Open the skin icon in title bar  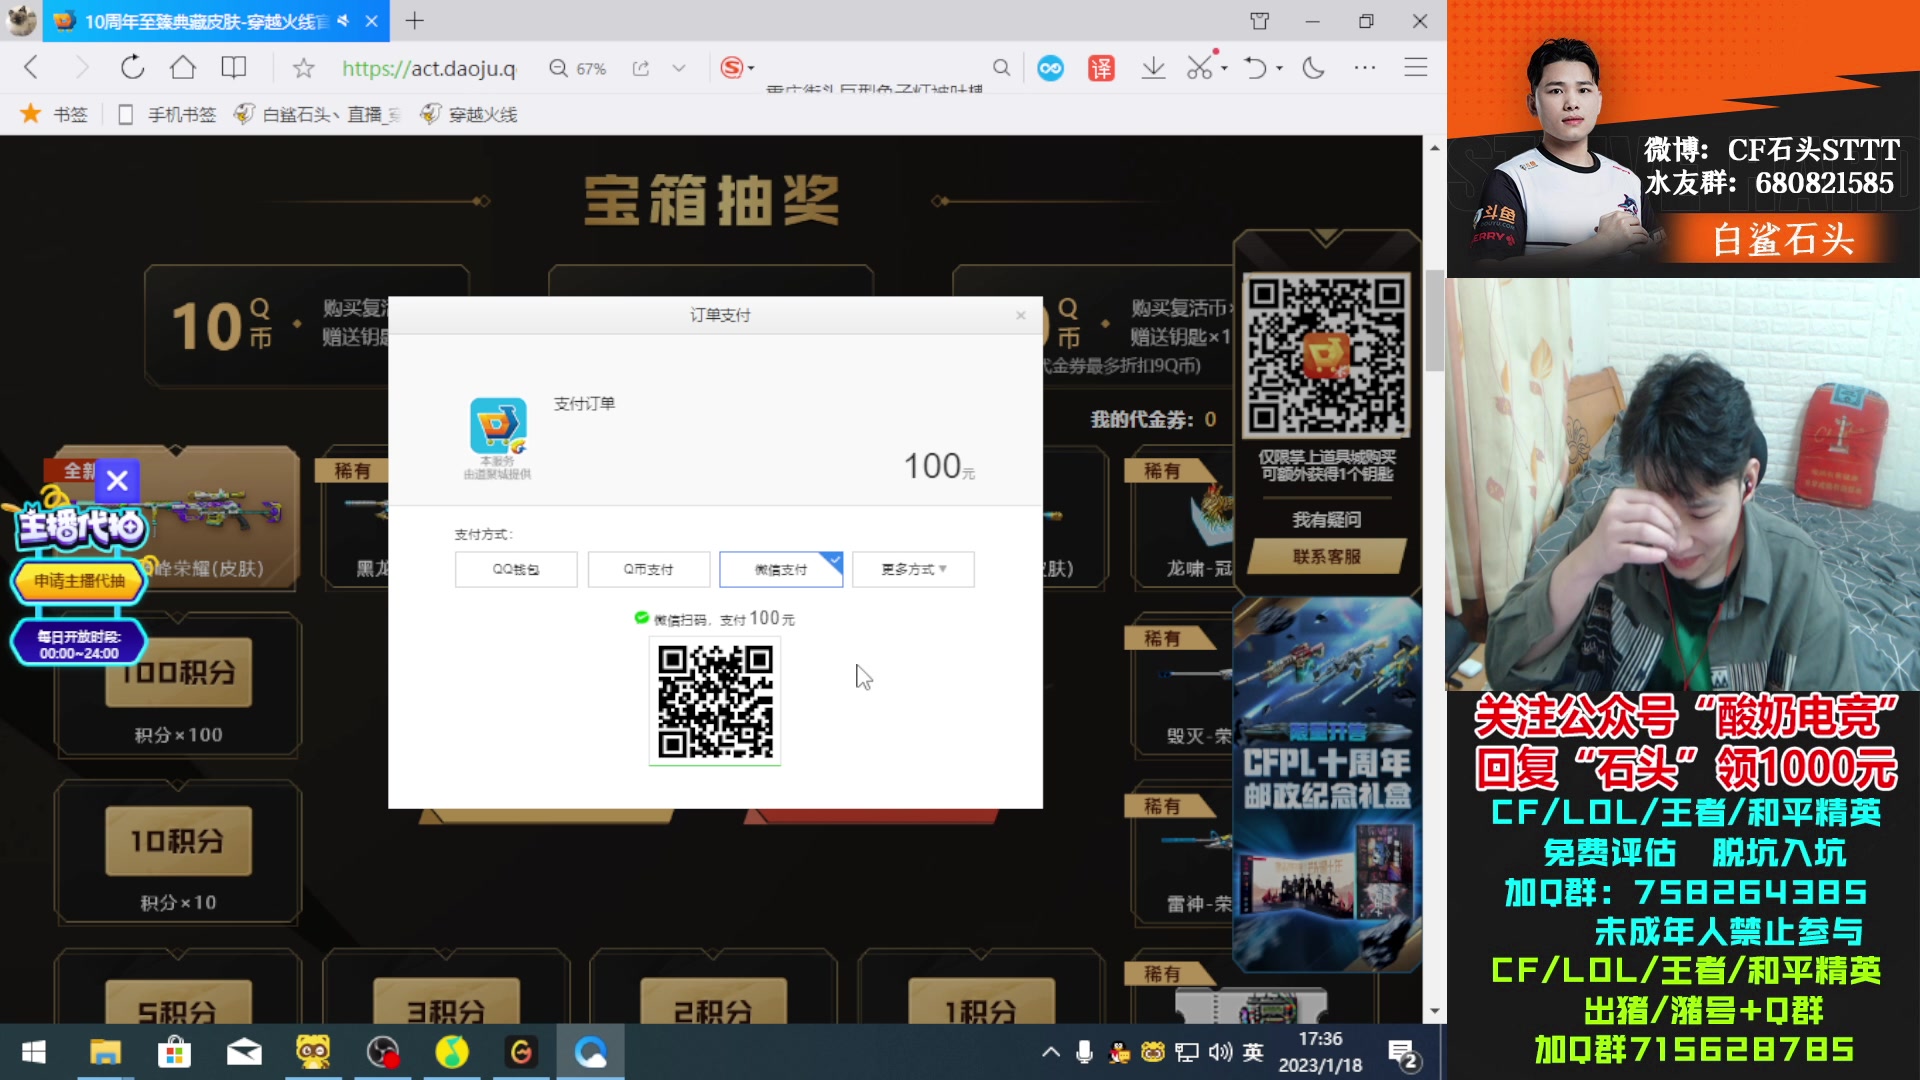[1260, 21]
